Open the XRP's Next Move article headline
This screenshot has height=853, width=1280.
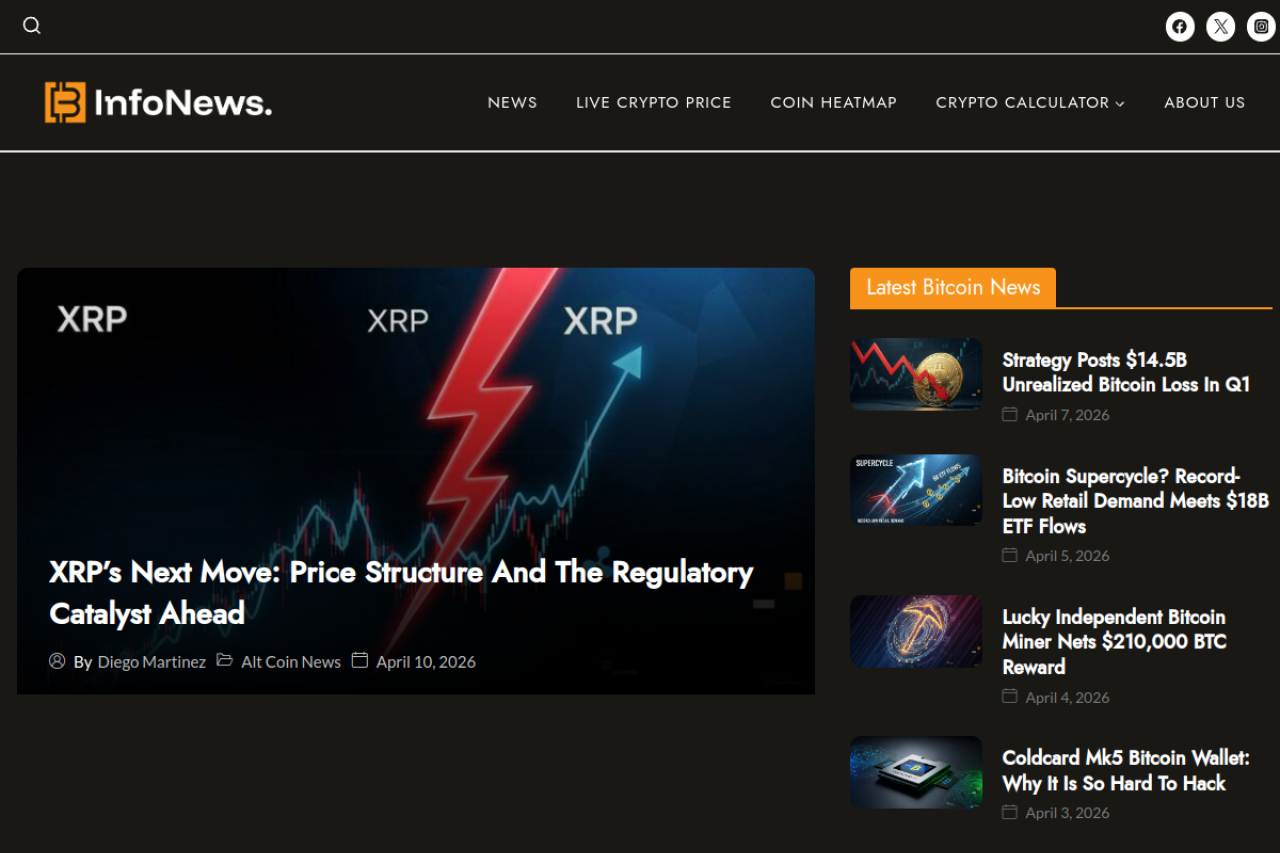click(401, 592)
